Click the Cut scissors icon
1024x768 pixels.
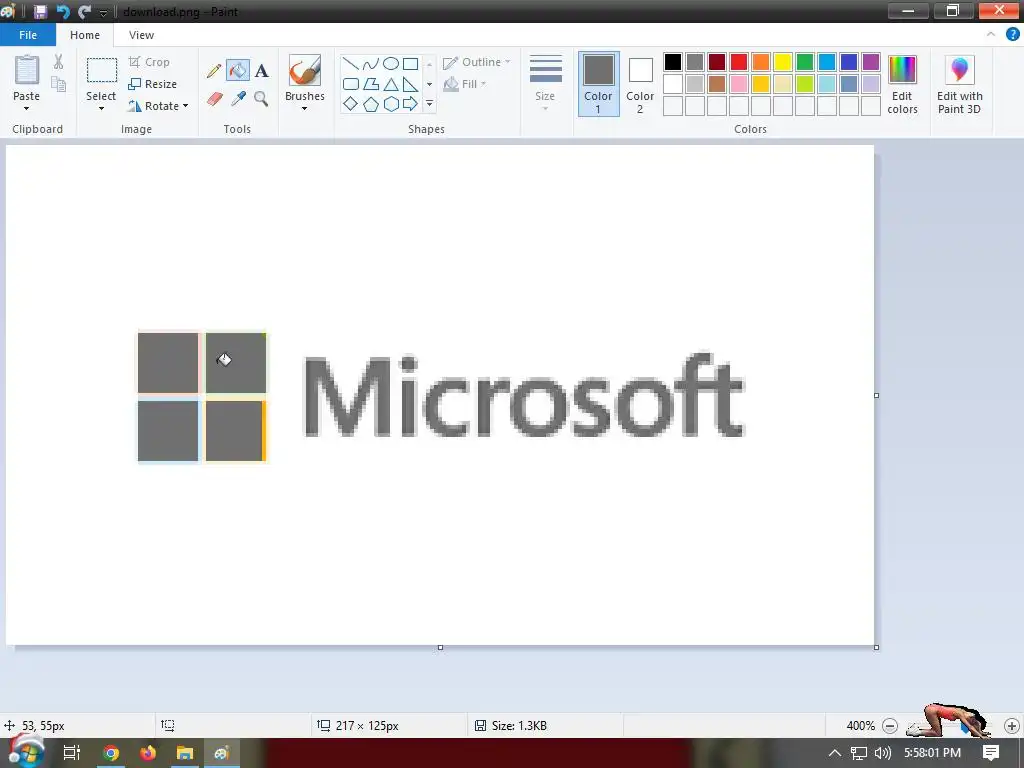(x=58, y=62)
